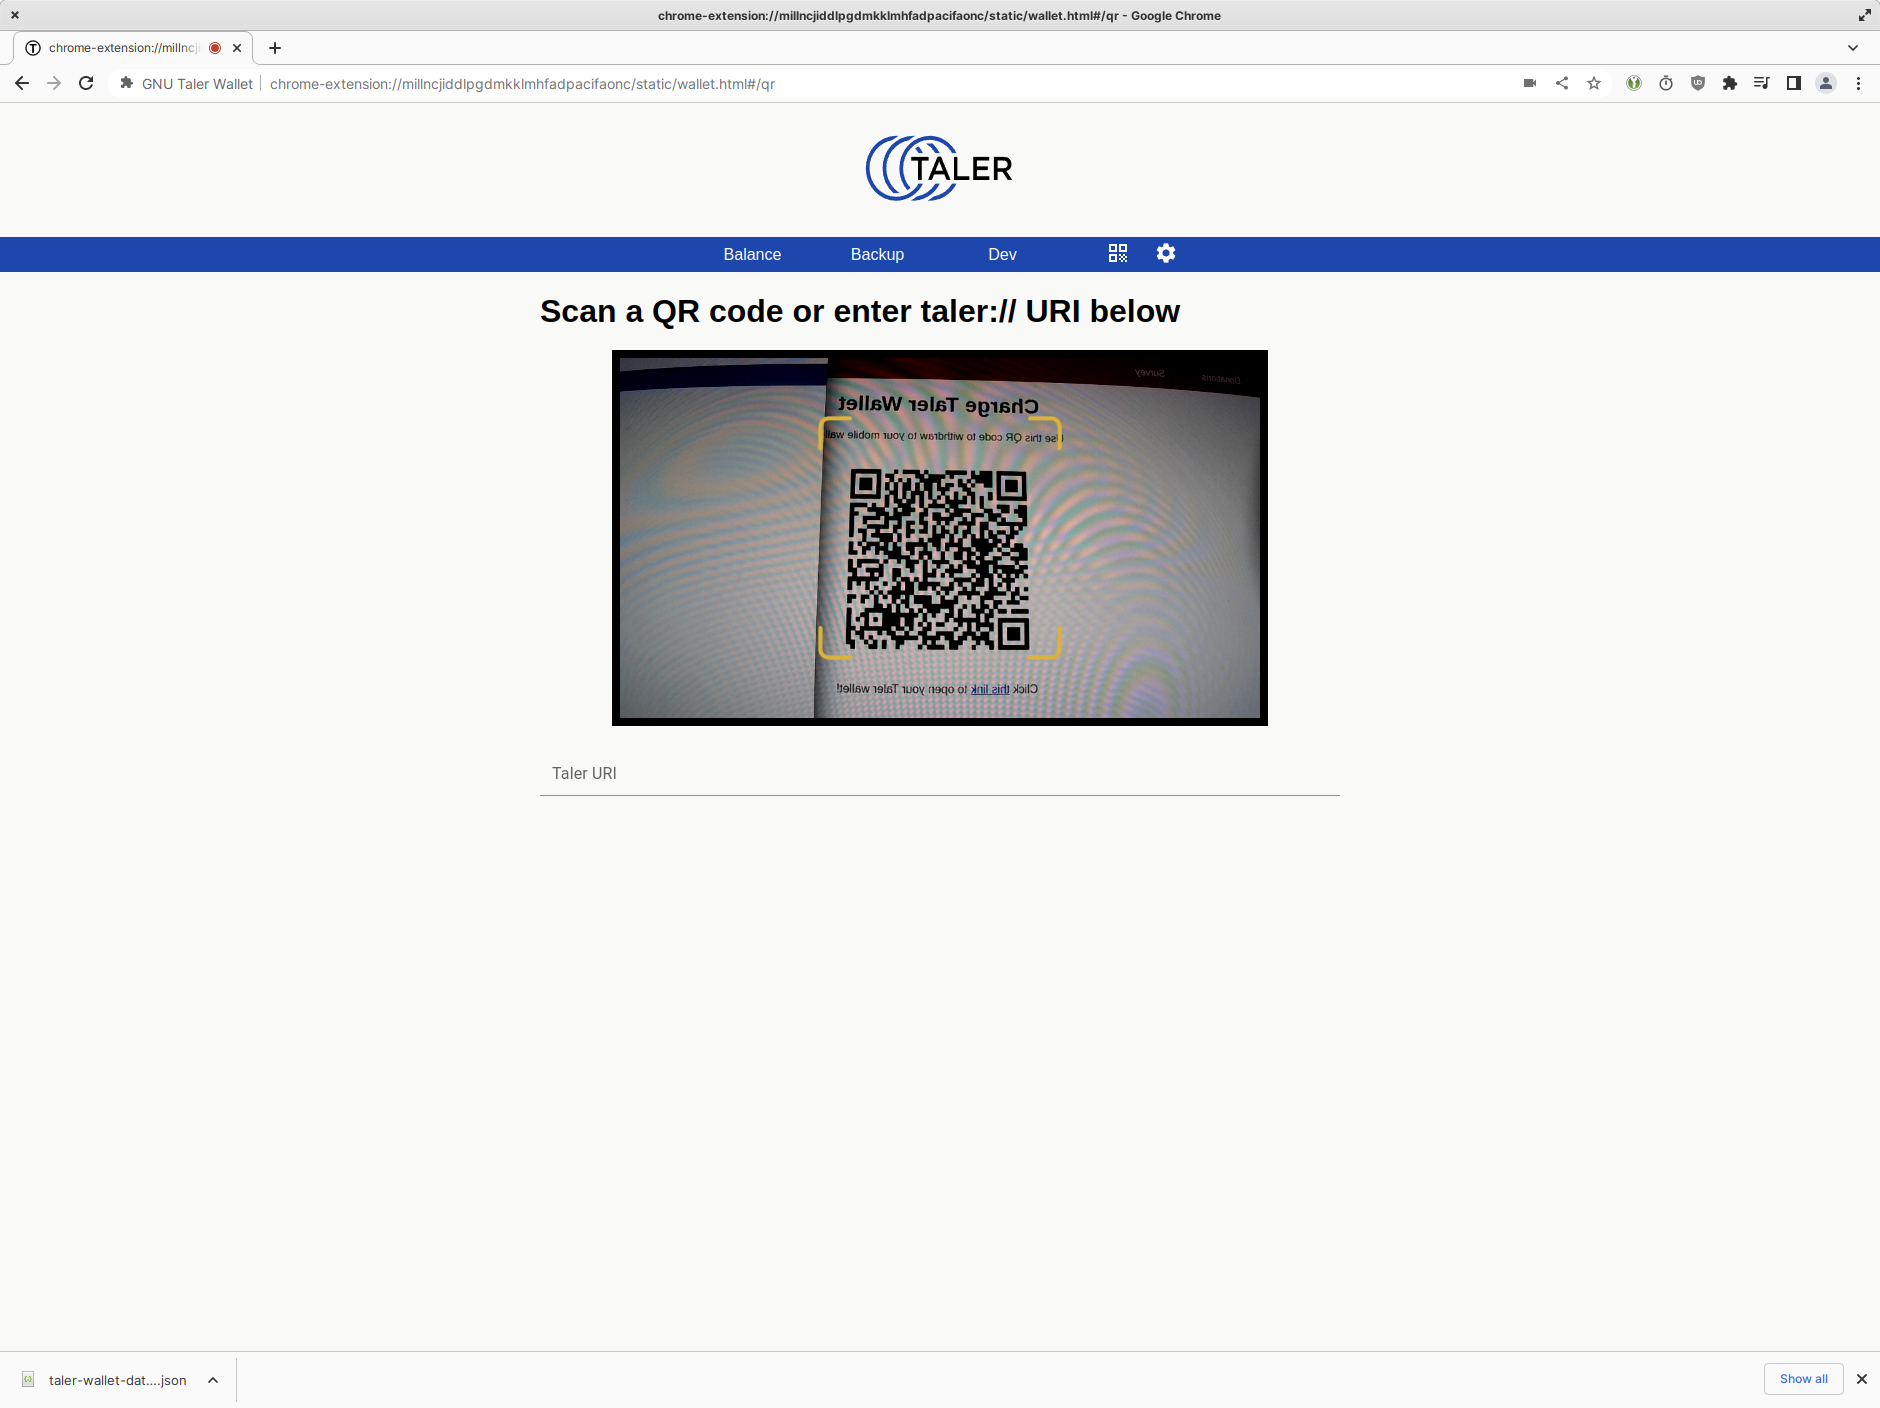Open a new browser tab
This screenshot has width=1880, height=1408.
pyautogui.click(x=275, y=48)
